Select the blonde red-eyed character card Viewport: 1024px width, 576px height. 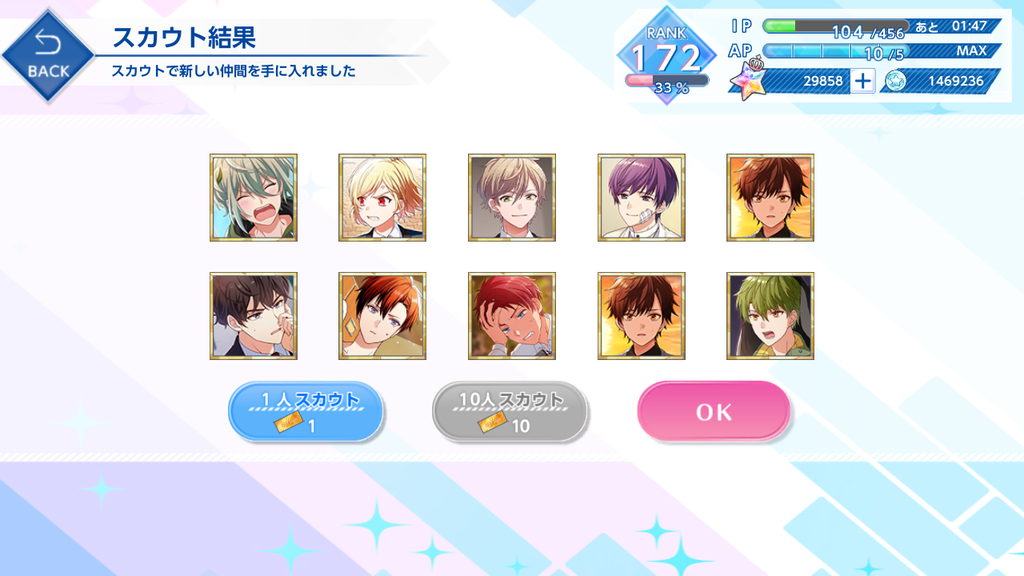click(x=382, y=198)
